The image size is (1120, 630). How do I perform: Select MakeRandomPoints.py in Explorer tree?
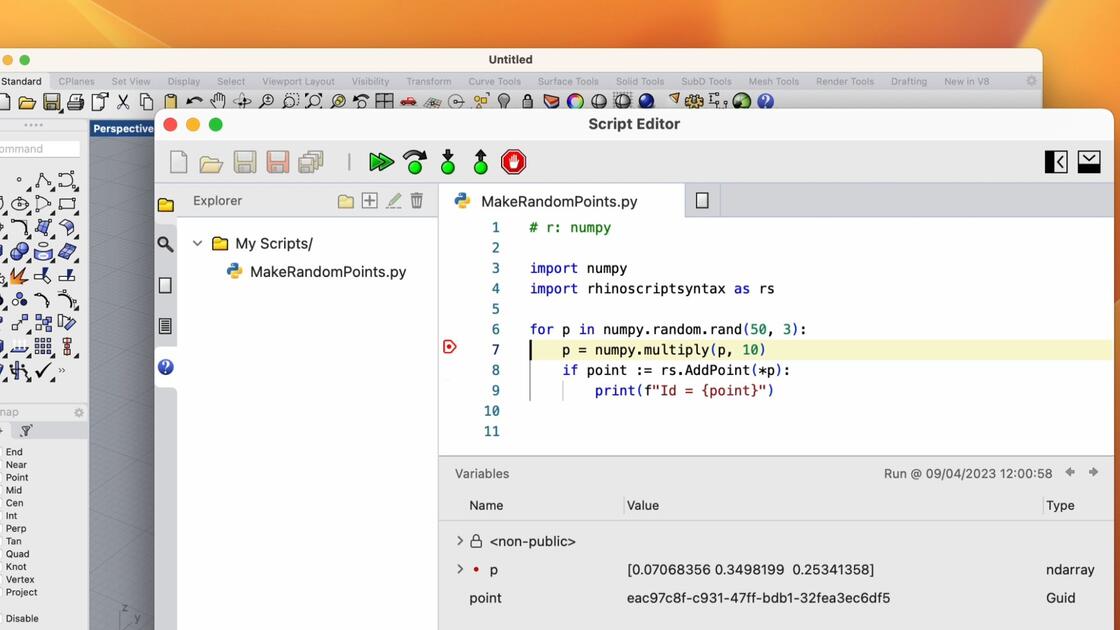[x=328, y=272]
